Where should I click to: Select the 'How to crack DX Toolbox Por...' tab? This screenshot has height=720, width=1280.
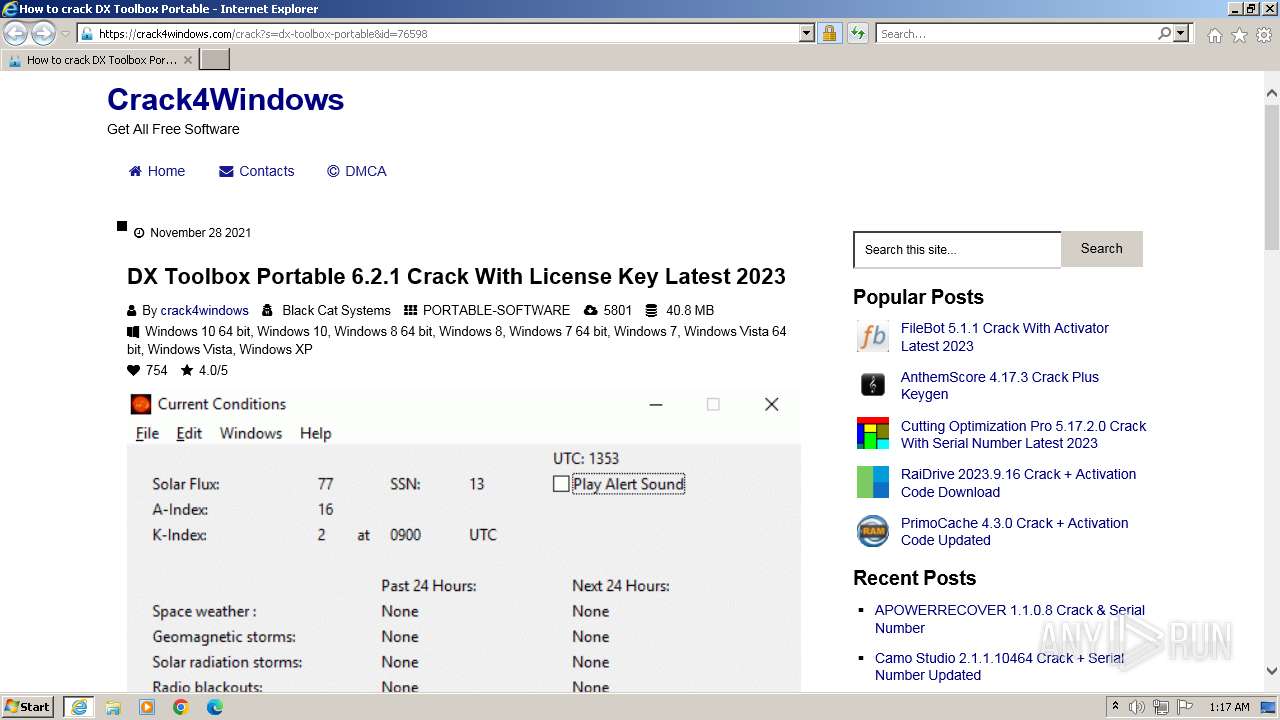[100, 60]
